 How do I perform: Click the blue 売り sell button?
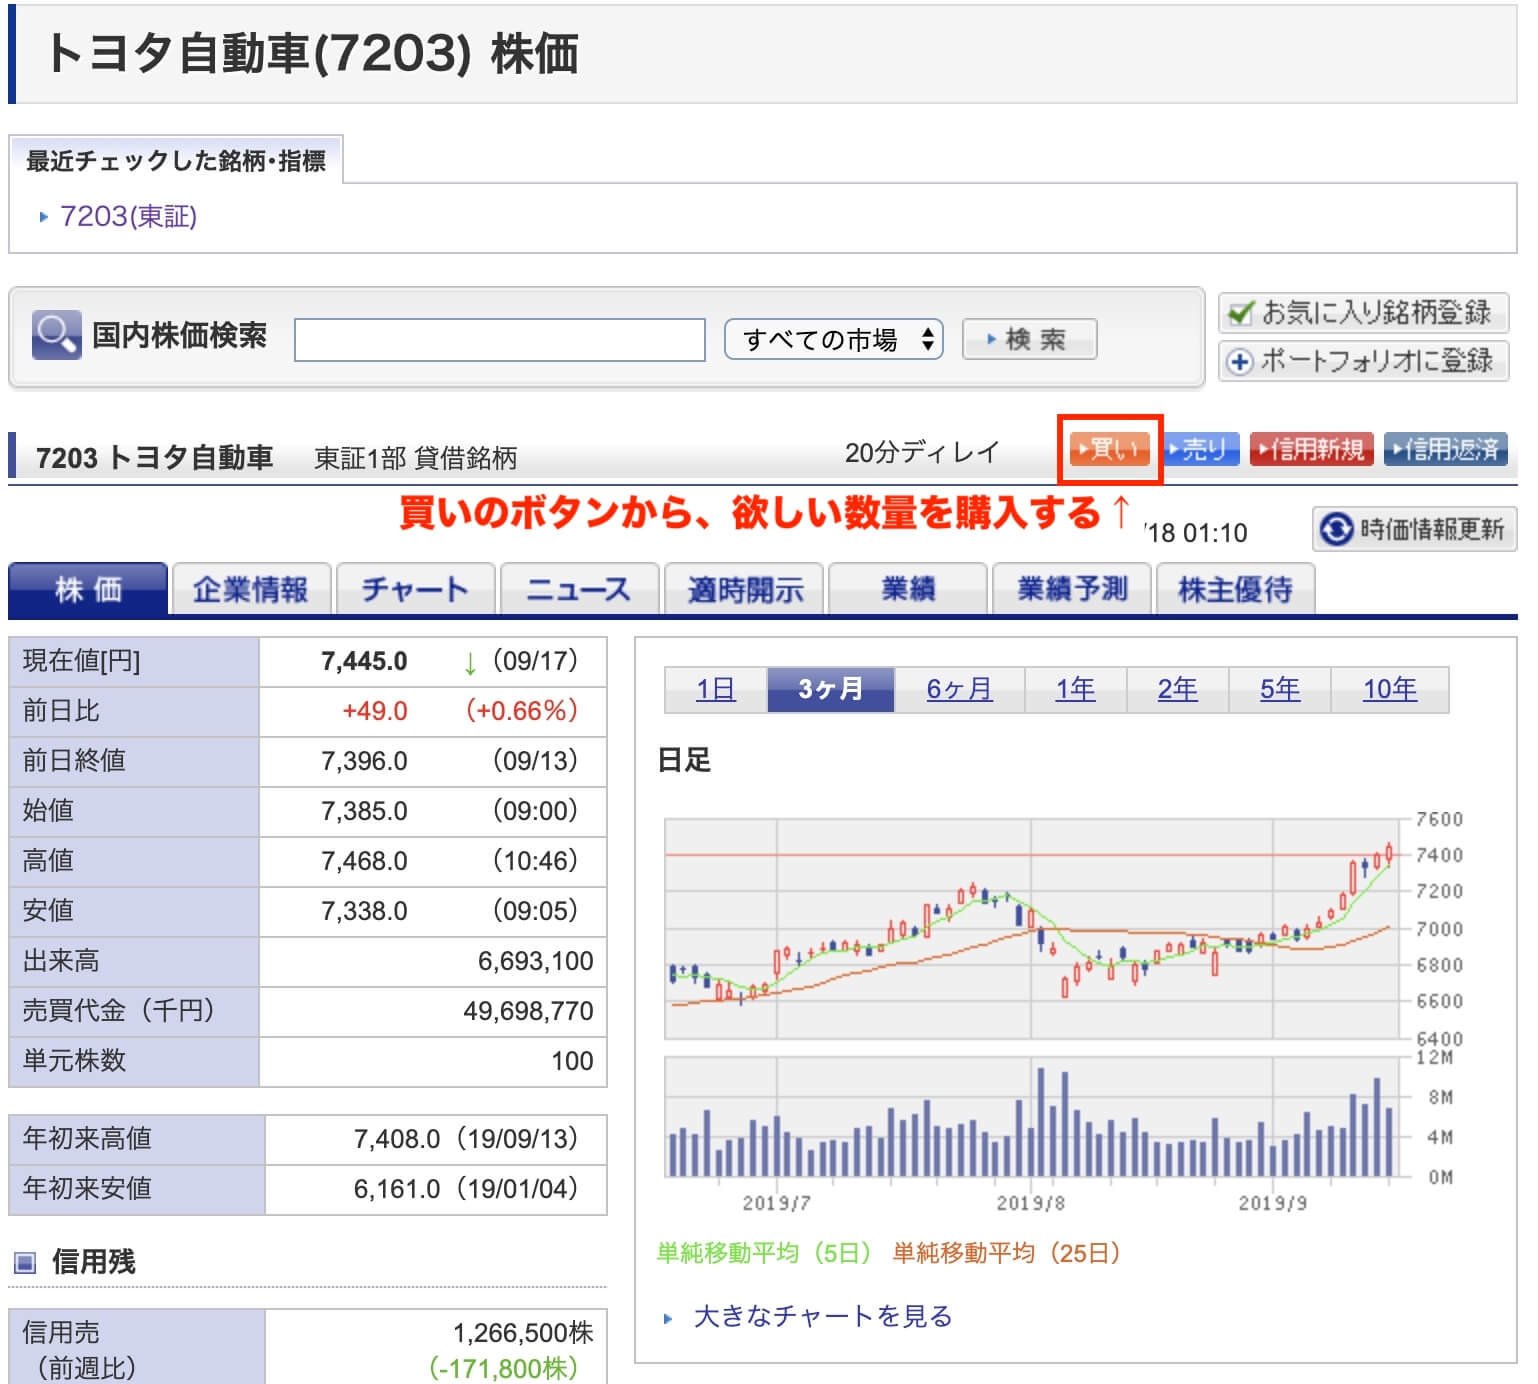1203,449
